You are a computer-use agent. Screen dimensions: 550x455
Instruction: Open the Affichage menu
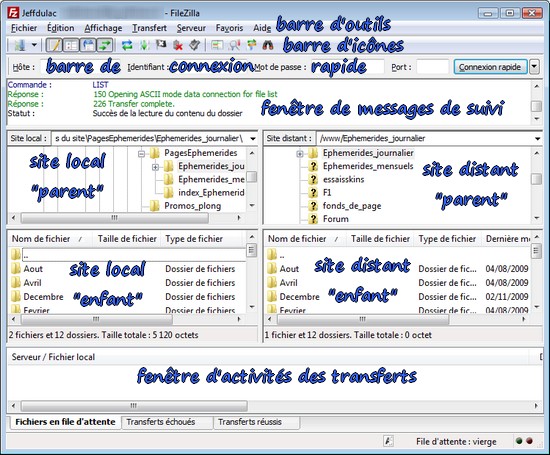103,28
